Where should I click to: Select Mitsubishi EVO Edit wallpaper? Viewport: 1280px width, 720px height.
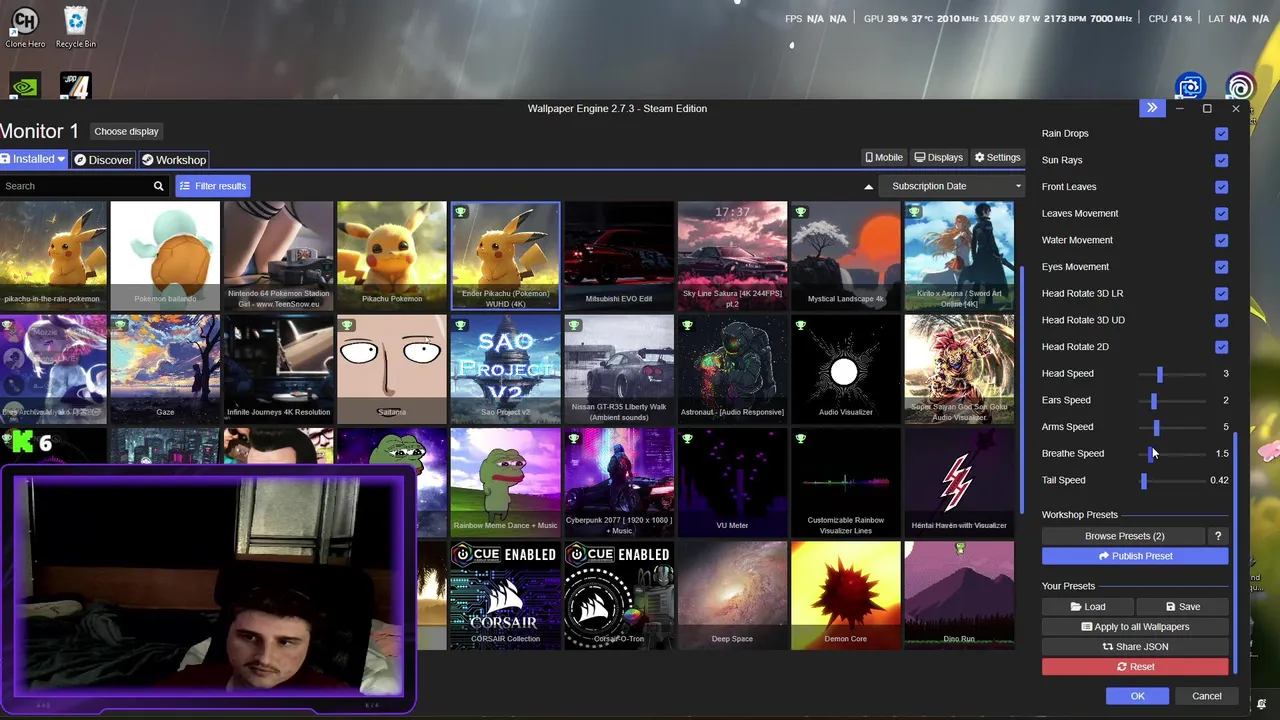tap(618, 255)
